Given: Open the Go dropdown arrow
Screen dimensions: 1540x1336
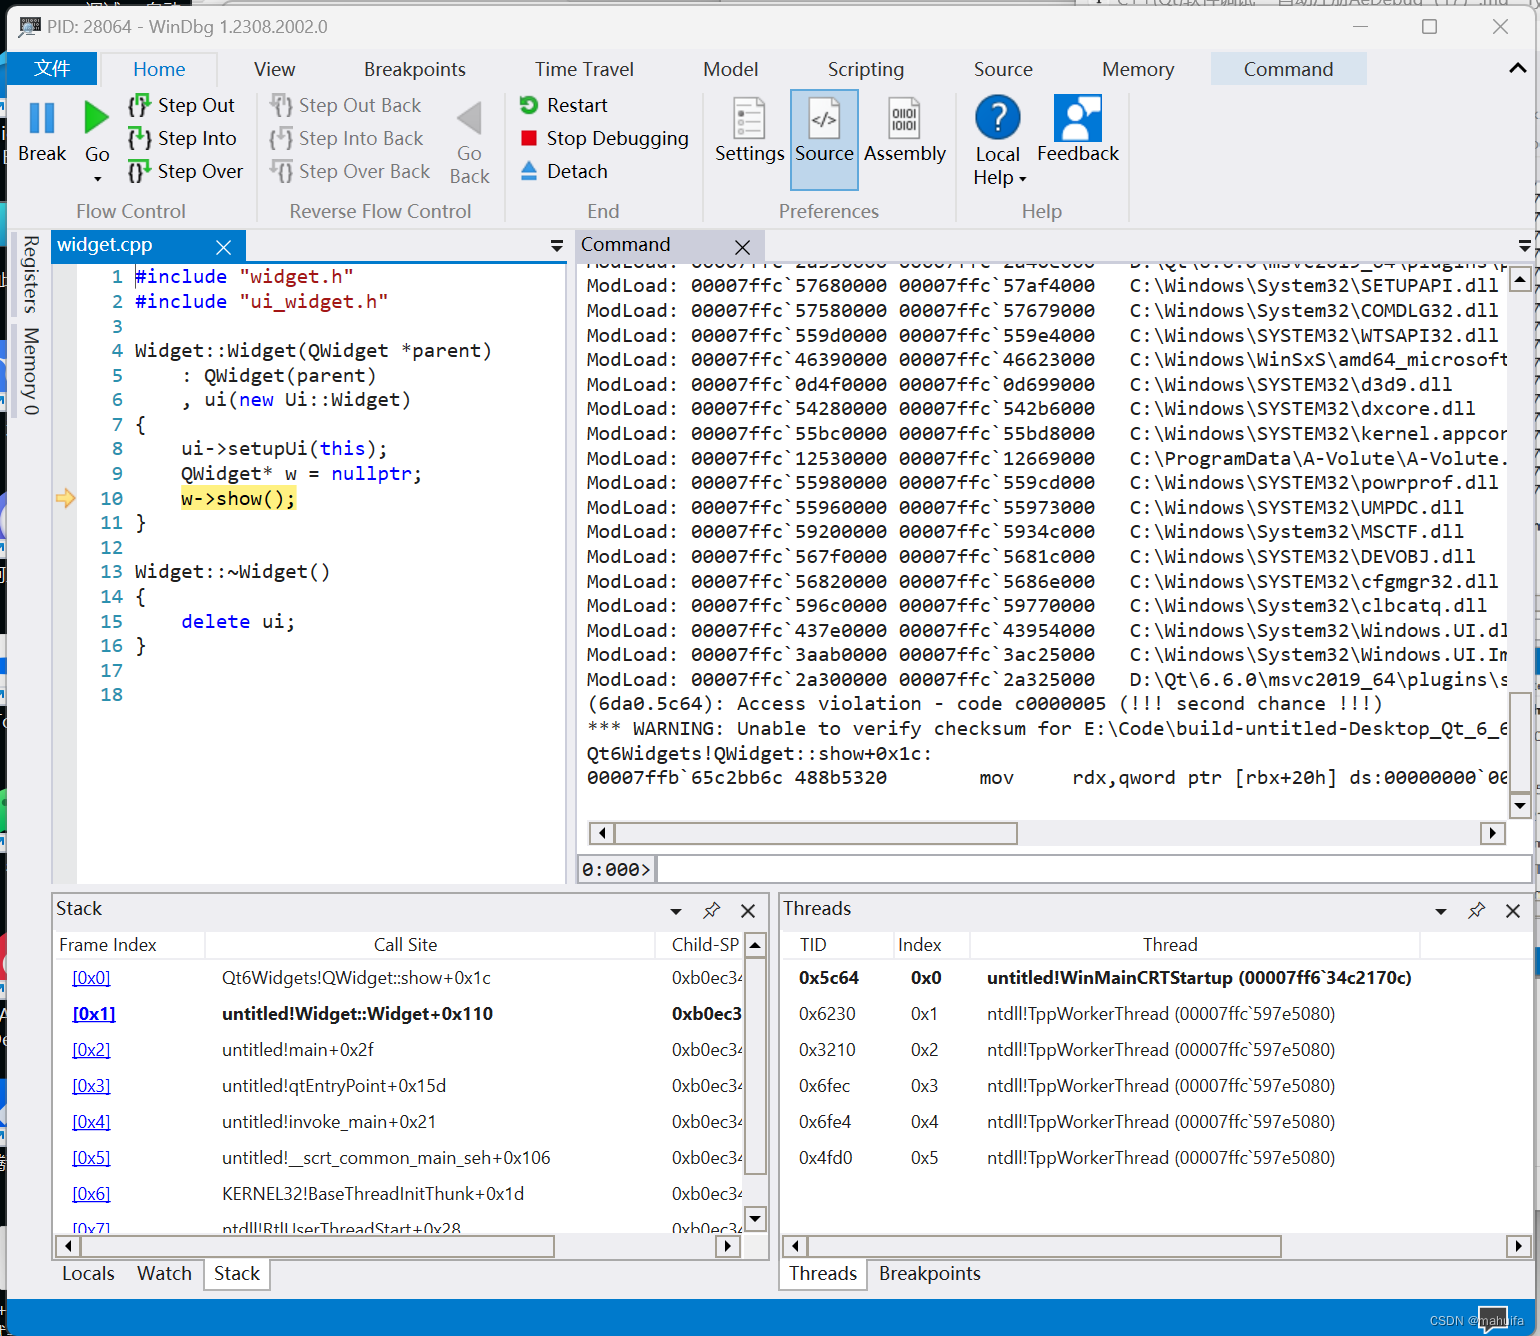Looking at the screenshot, I should point(97,179).
